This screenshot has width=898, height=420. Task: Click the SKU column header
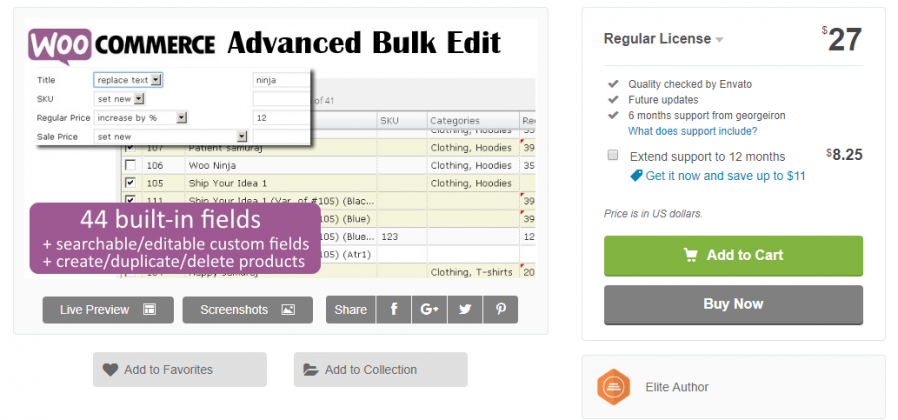tap(402, 121)
